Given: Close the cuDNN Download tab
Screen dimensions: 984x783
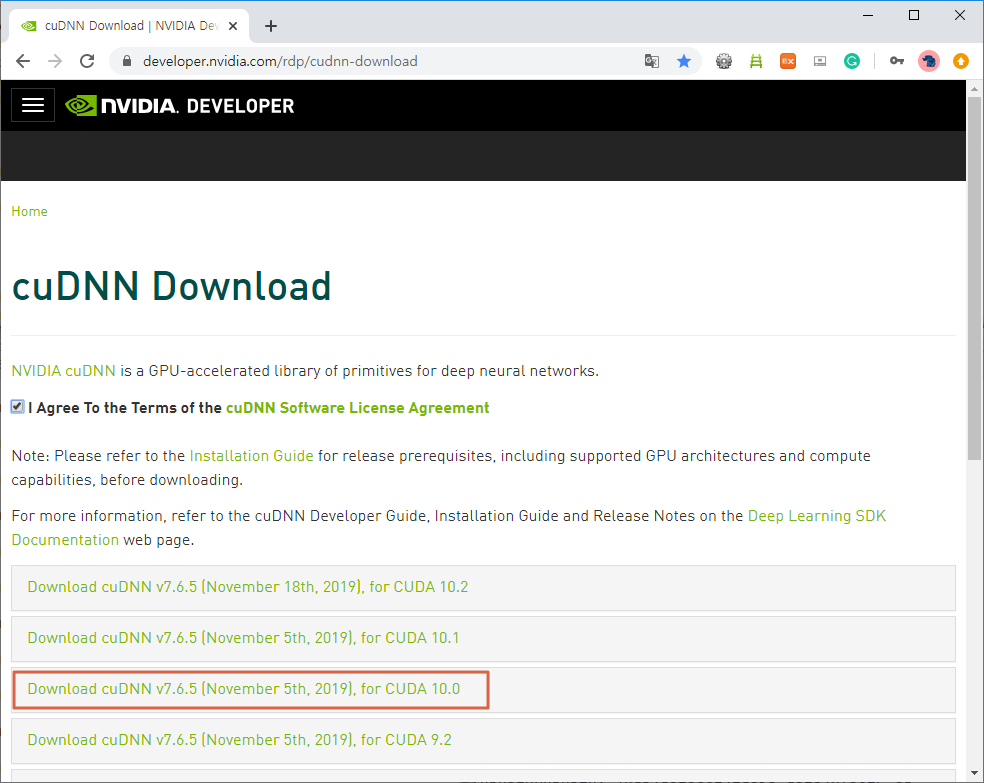Looking at the screenshot, I should point(233,26).
